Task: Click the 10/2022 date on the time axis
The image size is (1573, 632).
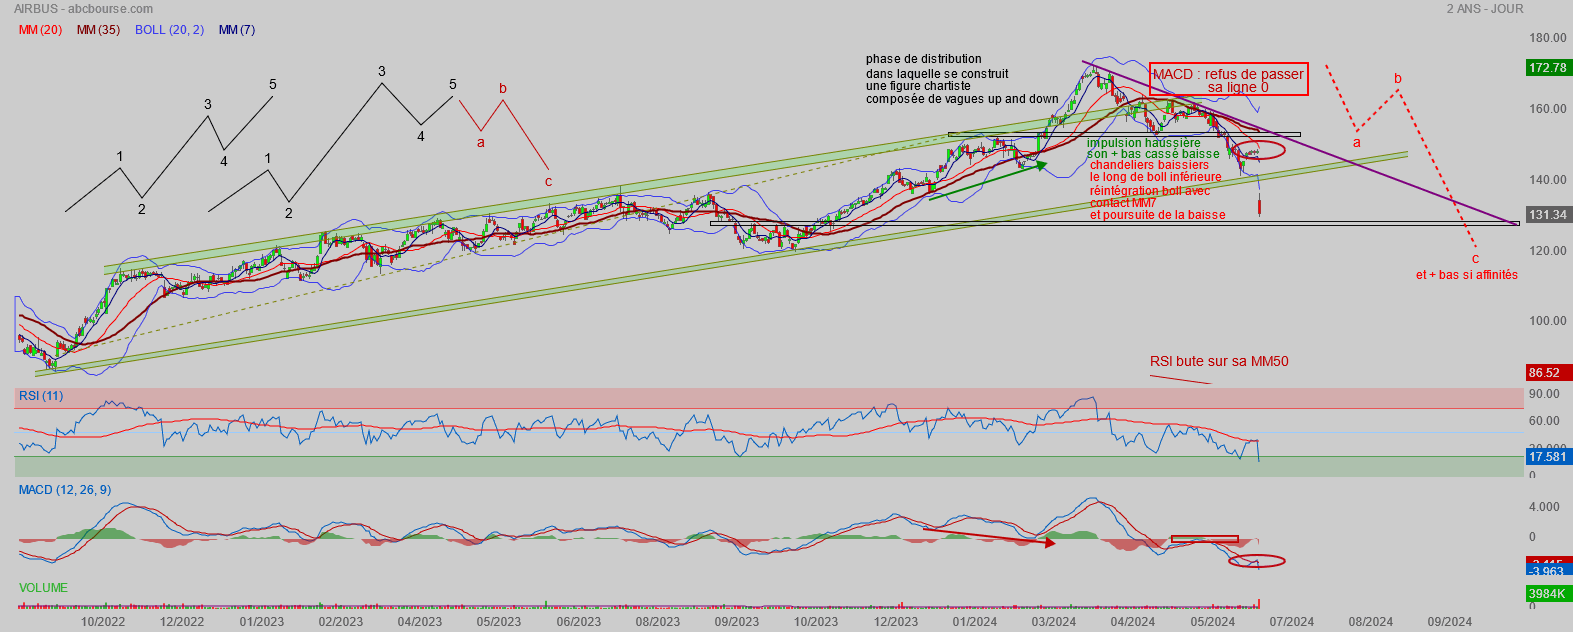Action: [103, 622]
